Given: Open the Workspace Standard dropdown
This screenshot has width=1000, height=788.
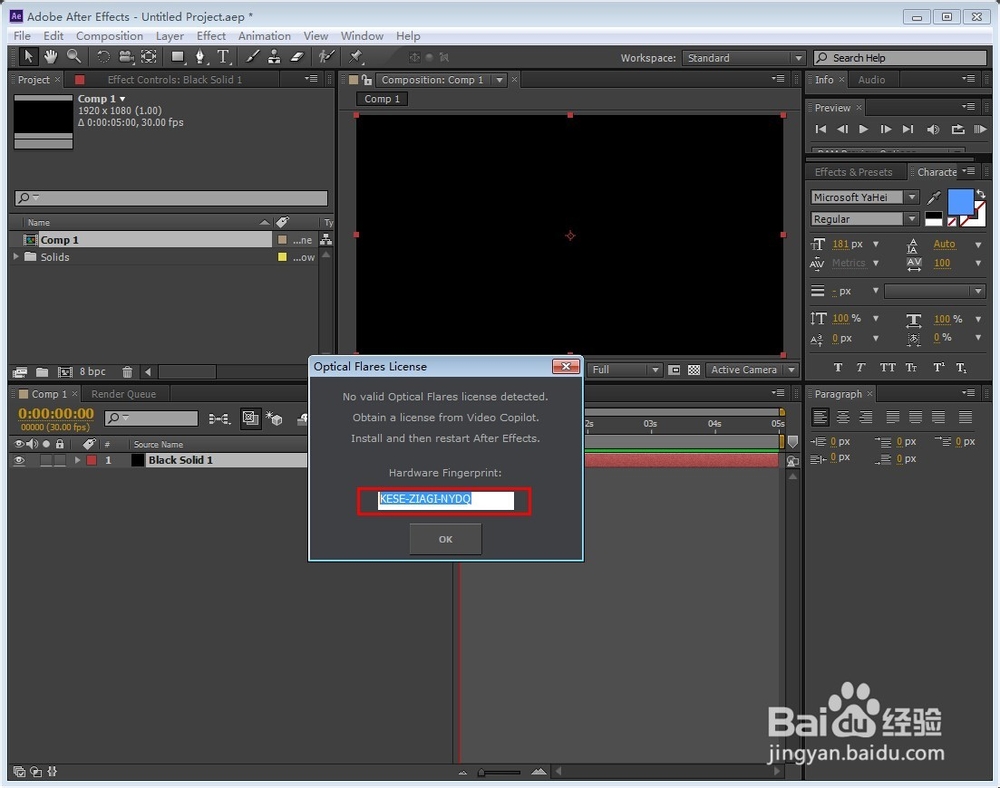Looking at the screenshot, I should pos(743,58).
